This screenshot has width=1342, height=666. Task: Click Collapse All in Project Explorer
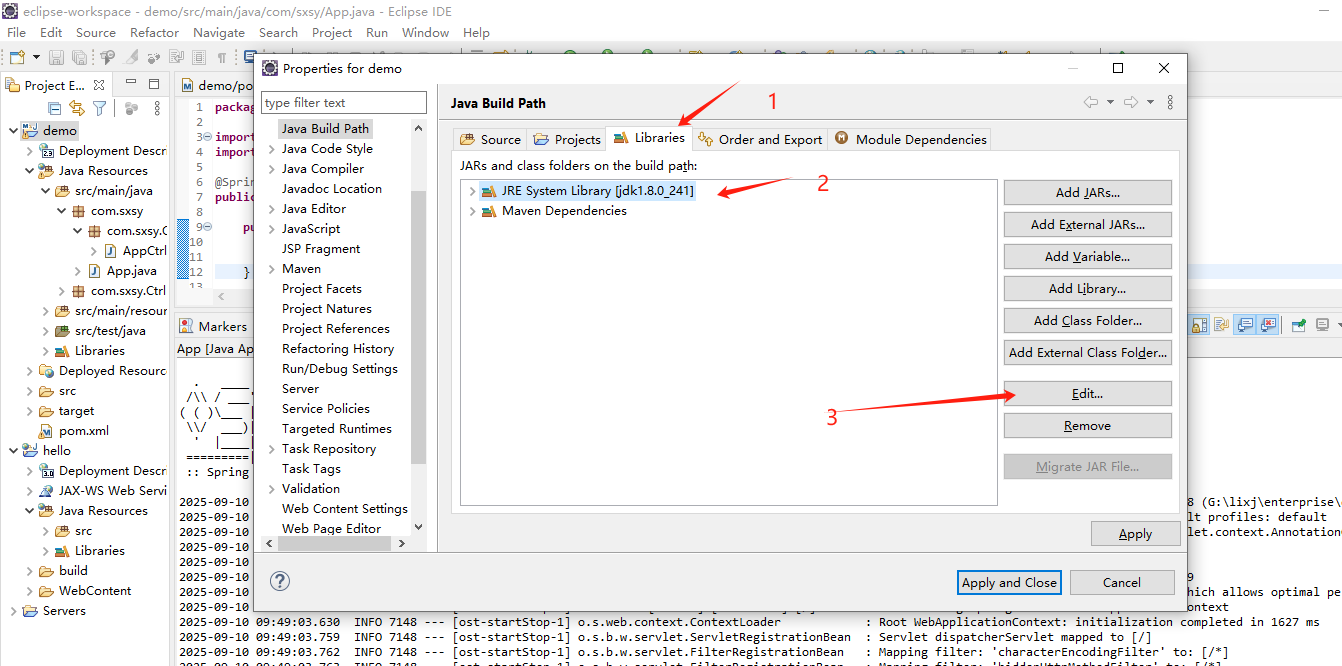click(x=54, y=108)
